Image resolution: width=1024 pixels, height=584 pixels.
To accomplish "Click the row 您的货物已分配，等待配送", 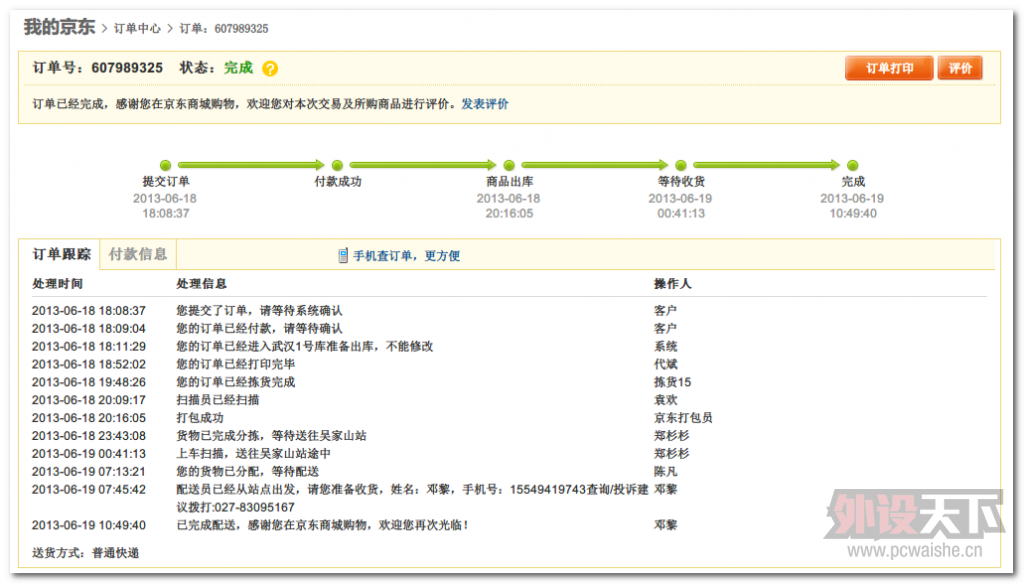I will 248,472.
